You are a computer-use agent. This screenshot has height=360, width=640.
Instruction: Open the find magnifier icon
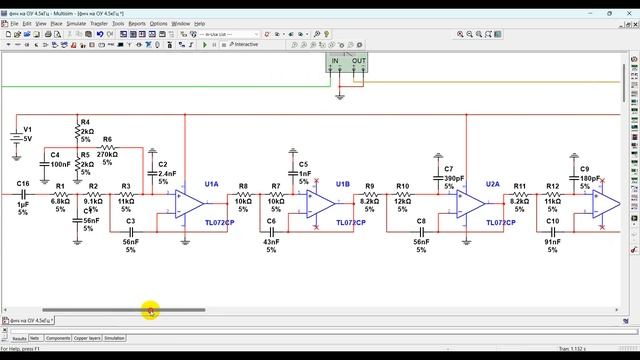click(317, 34)
